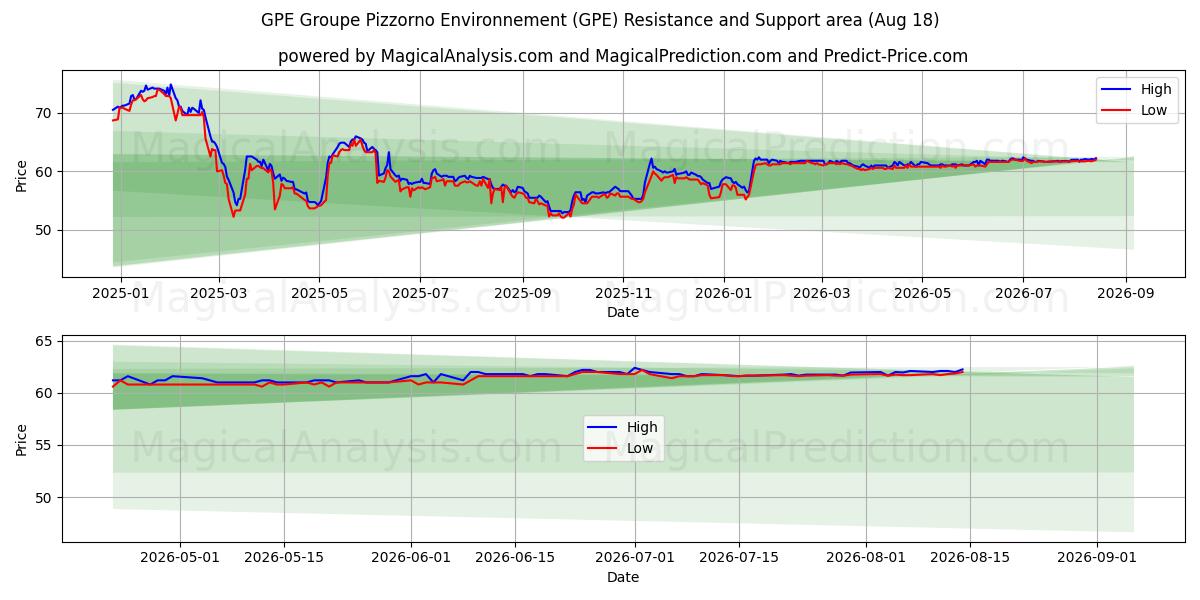Click the top chart 'Date' axis label
This screenshot has width=1200, height=600.
(623, 312)
